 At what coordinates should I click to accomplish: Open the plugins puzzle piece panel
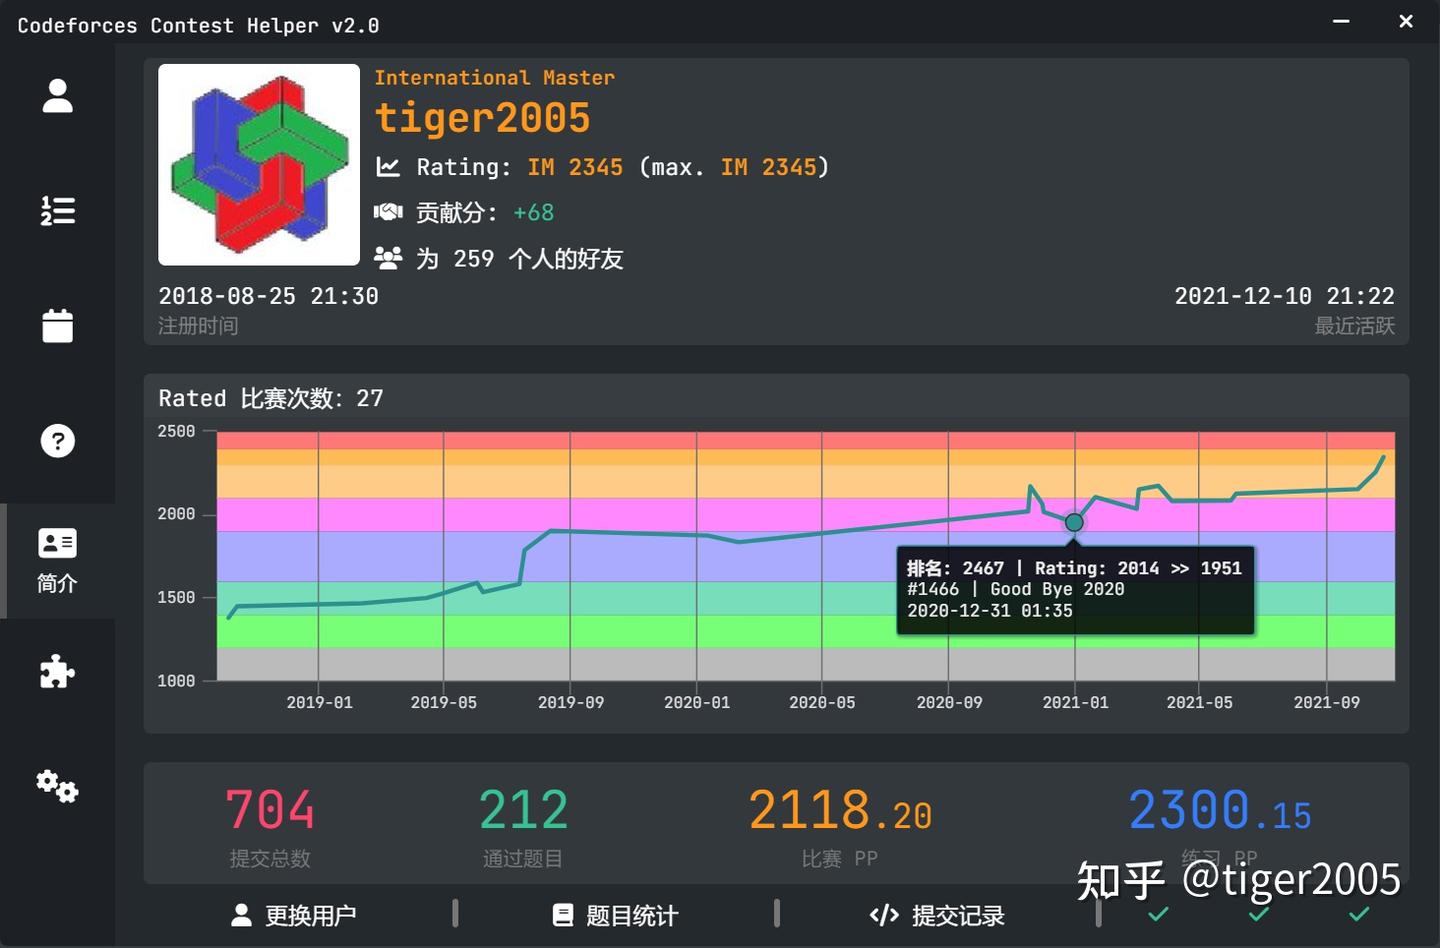57,672
